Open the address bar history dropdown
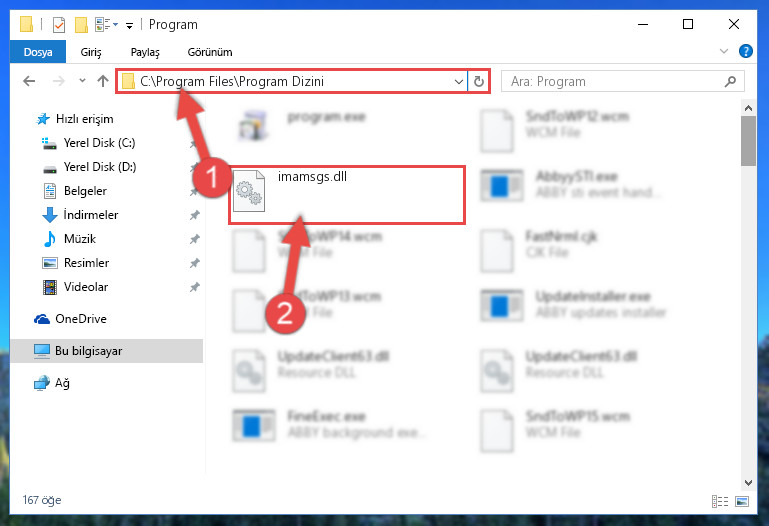Image resolution: width=769 pixels, height=526 pixels. [459, 81]
